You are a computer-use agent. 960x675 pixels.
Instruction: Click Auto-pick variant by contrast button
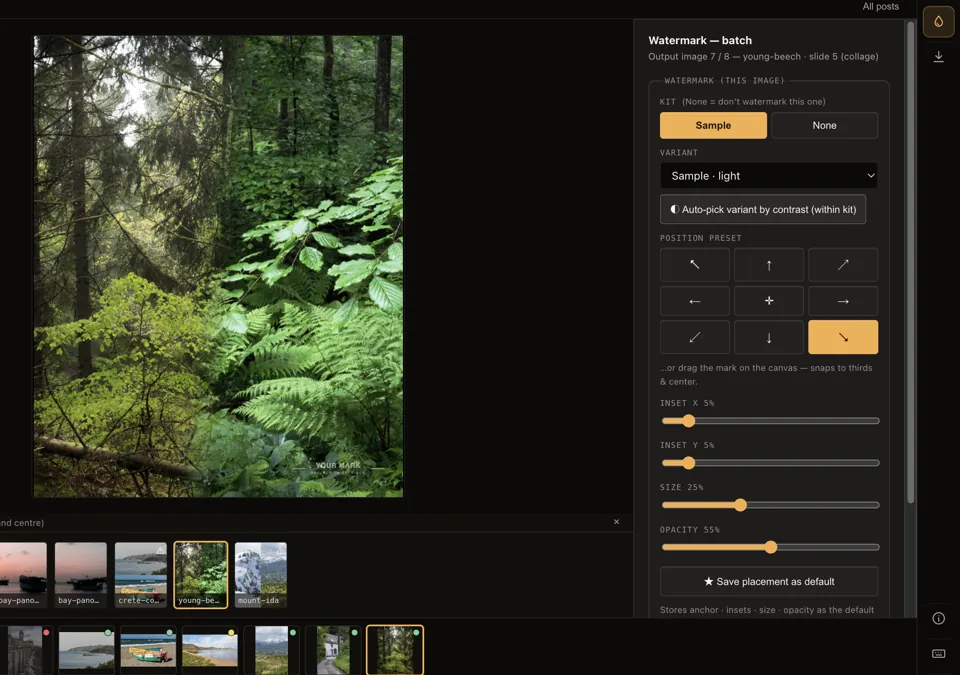coord(762,209)
